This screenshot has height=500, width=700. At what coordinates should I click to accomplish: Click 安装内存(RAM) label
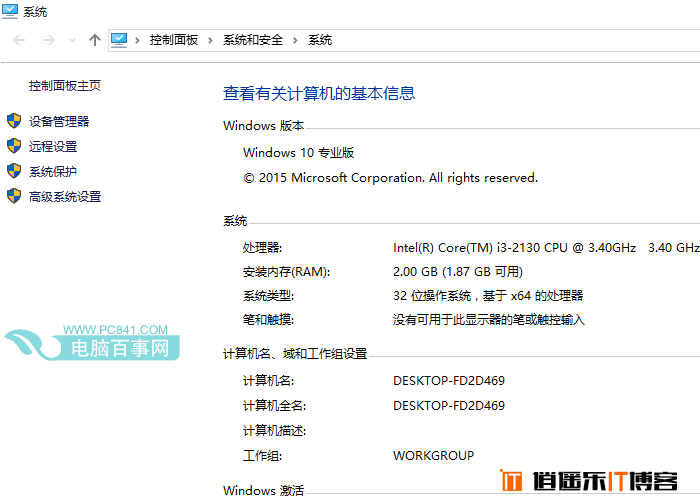pyautogui.click(x=287, y=271)
